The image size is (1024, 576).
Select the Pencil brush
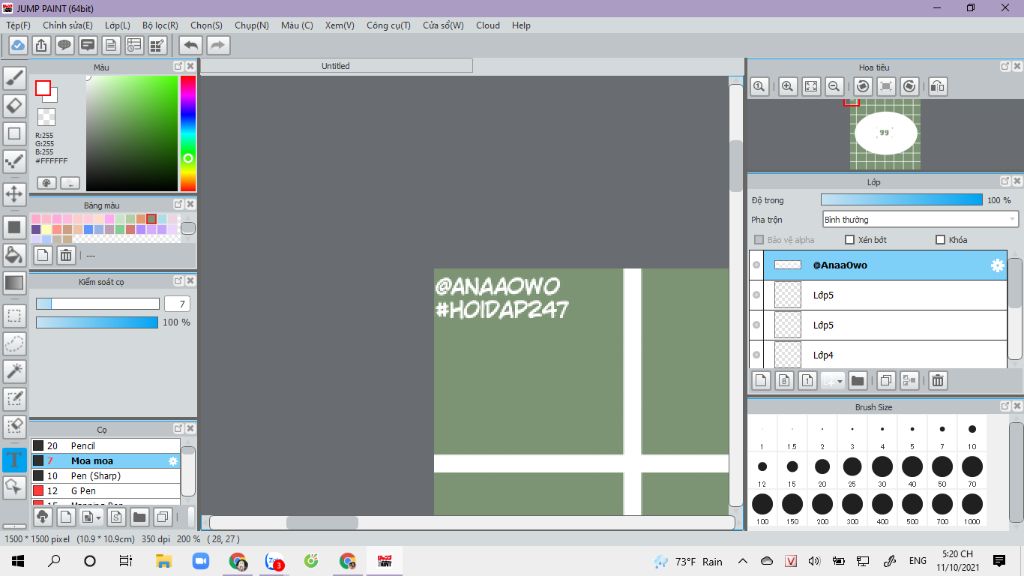pyautogui.click(x=106, y=445)
